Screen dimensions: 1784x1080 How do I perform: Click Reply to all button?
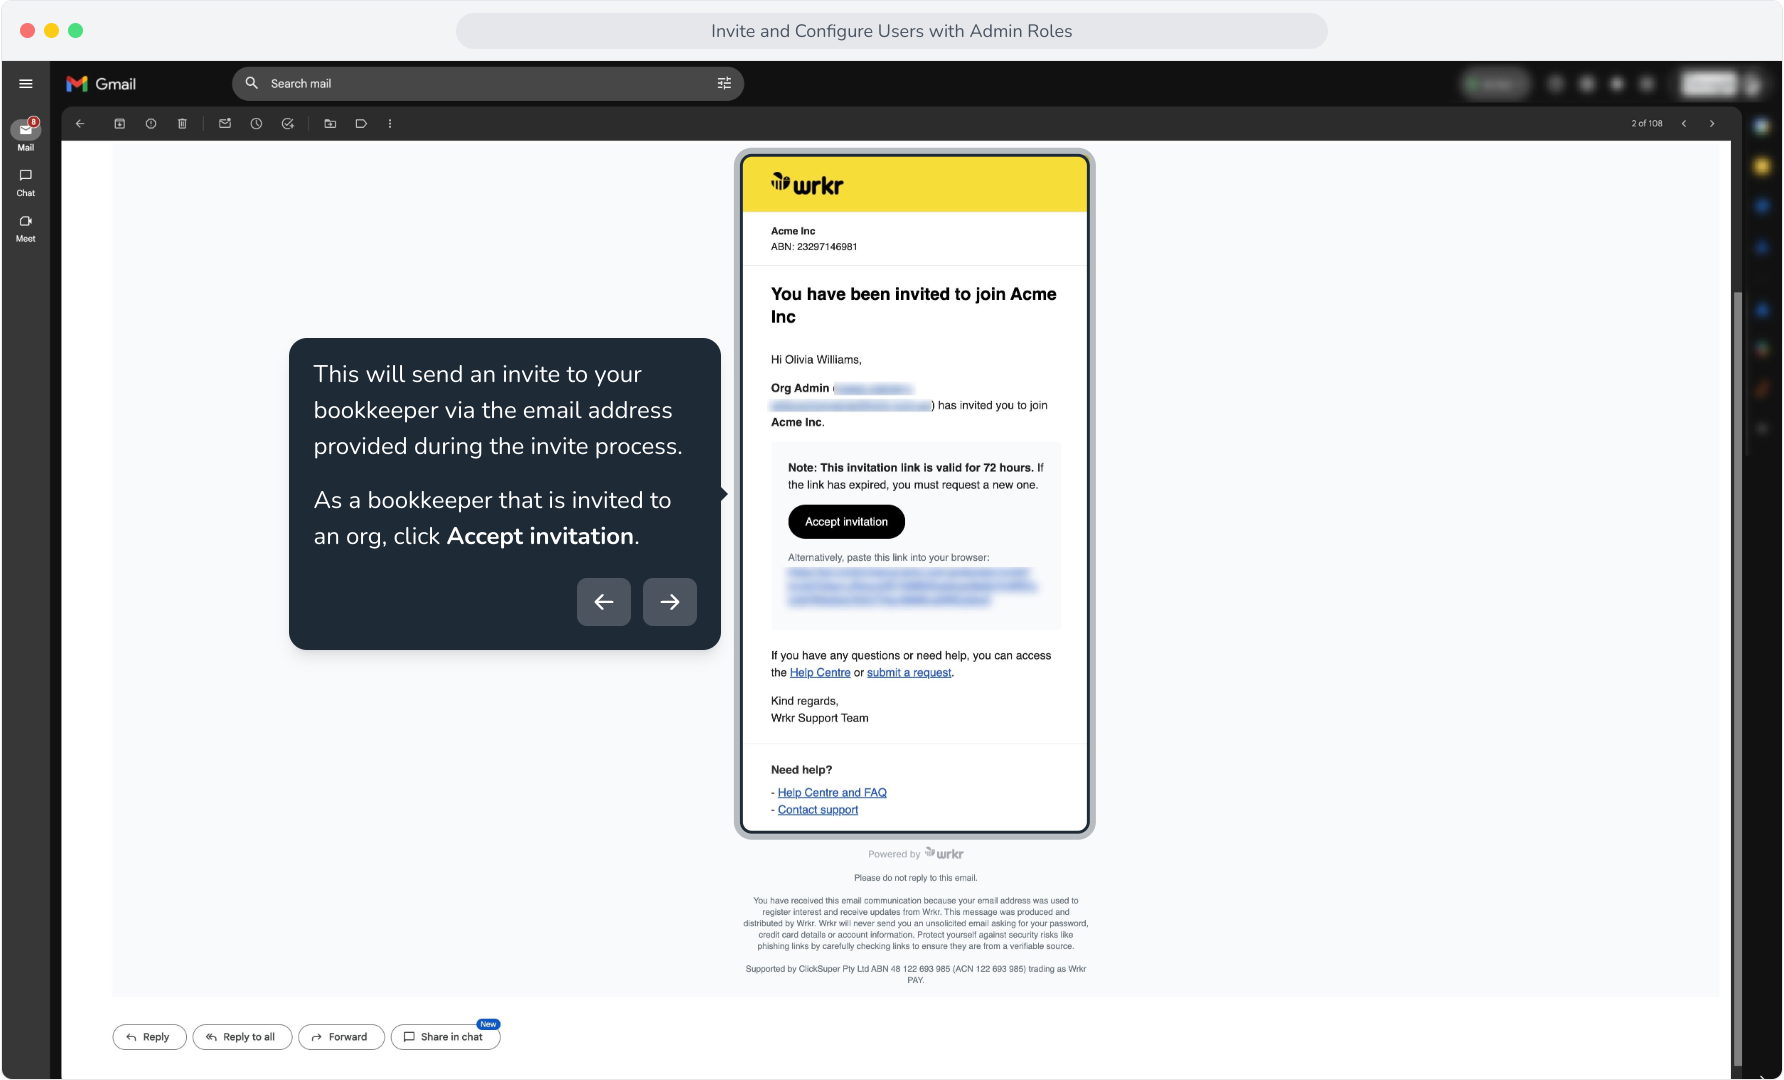coord(242,1037)
